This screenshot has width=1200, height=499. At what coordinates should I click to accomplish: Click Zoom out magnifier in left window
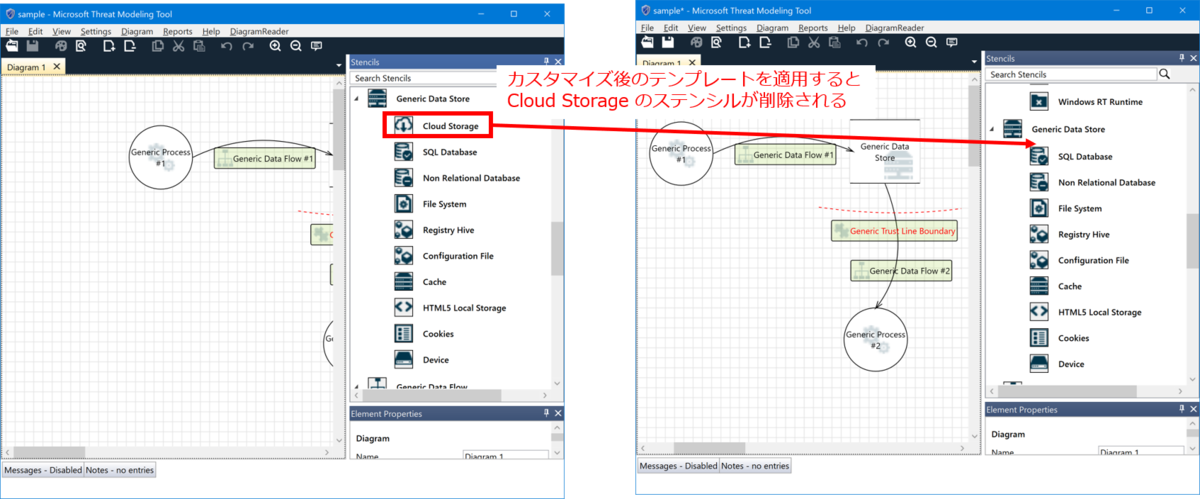(x=295, y=45)
